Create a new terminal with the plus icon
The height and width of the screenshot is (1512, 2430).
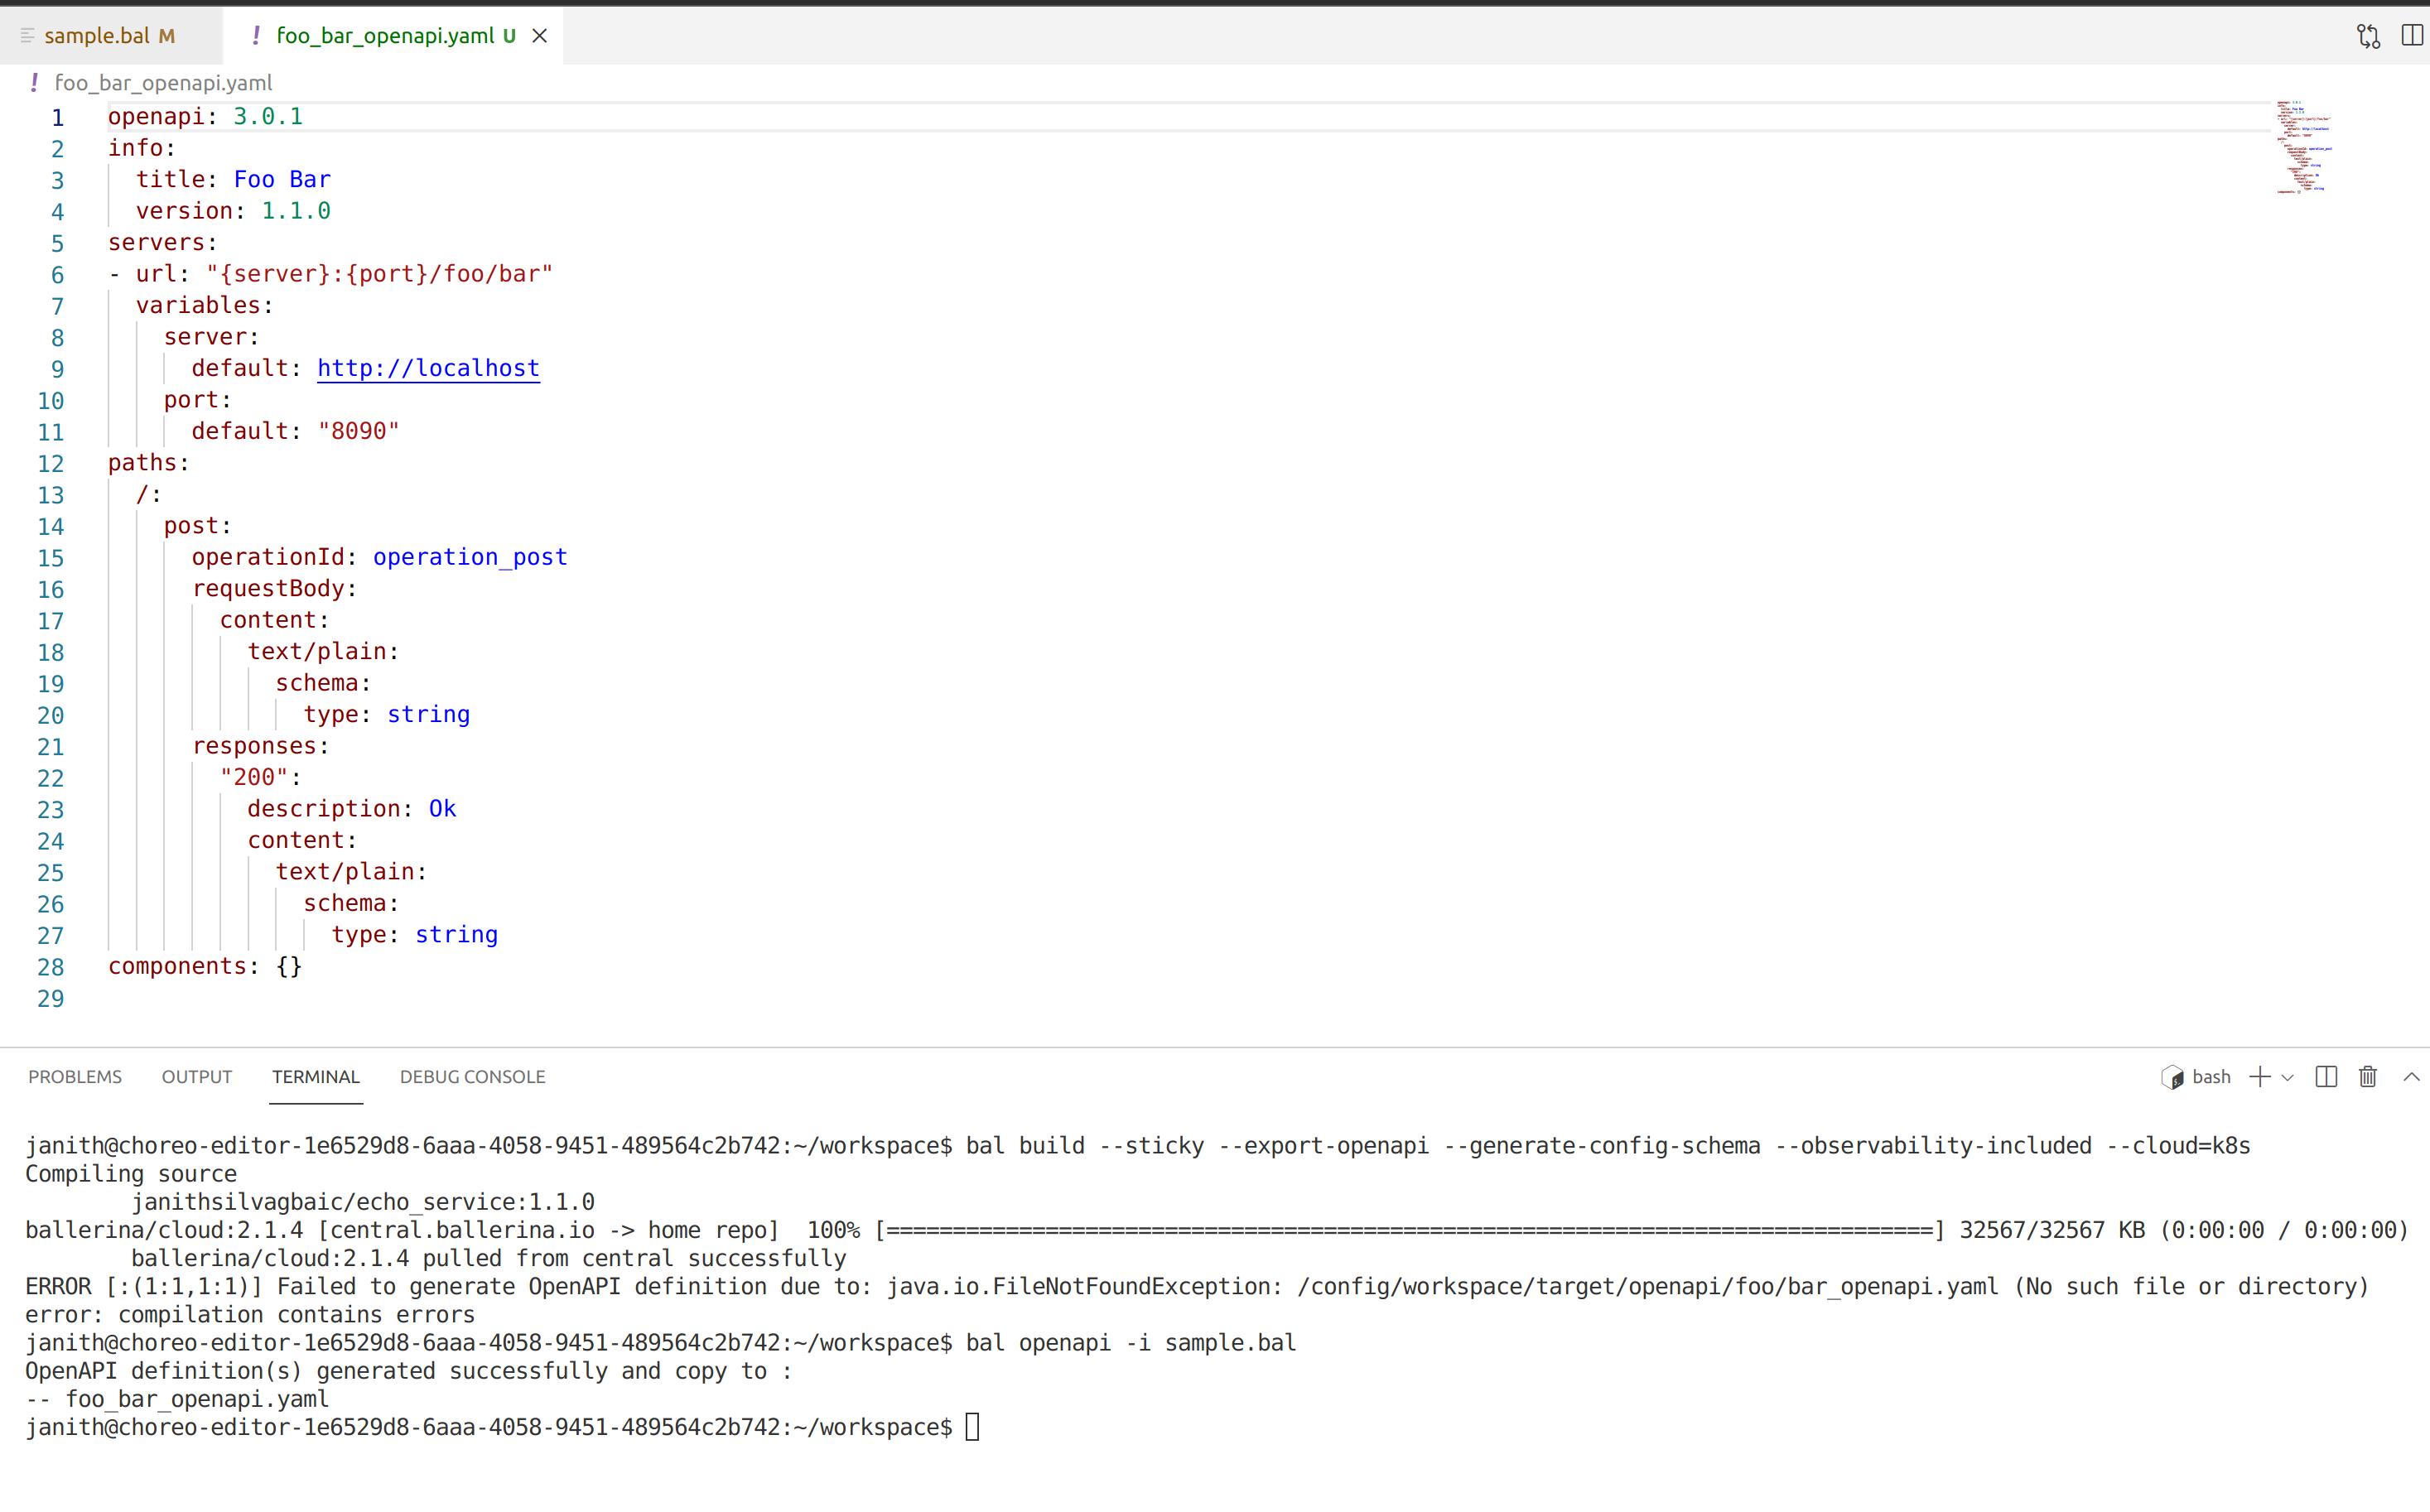click(2259, 1077)
